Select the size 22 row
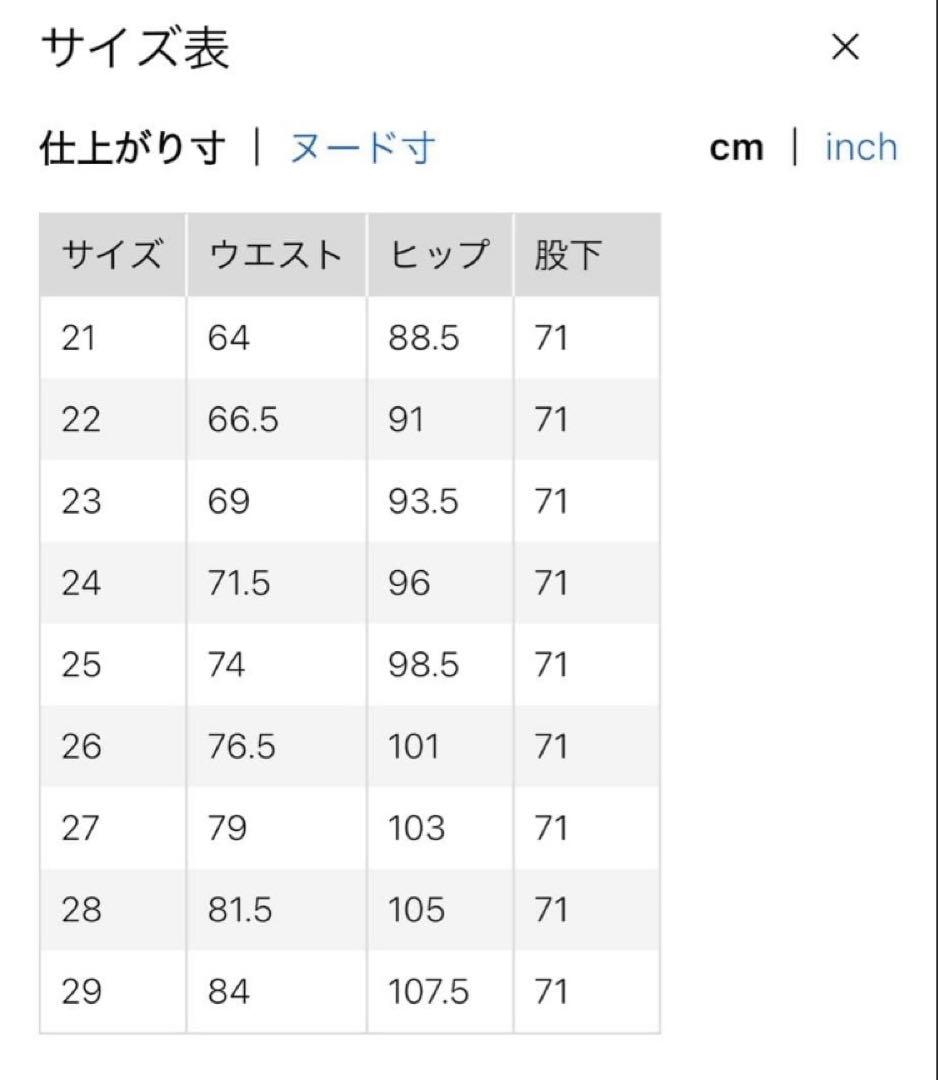This screenshot has height=1080, width=938. pos(81,420)
